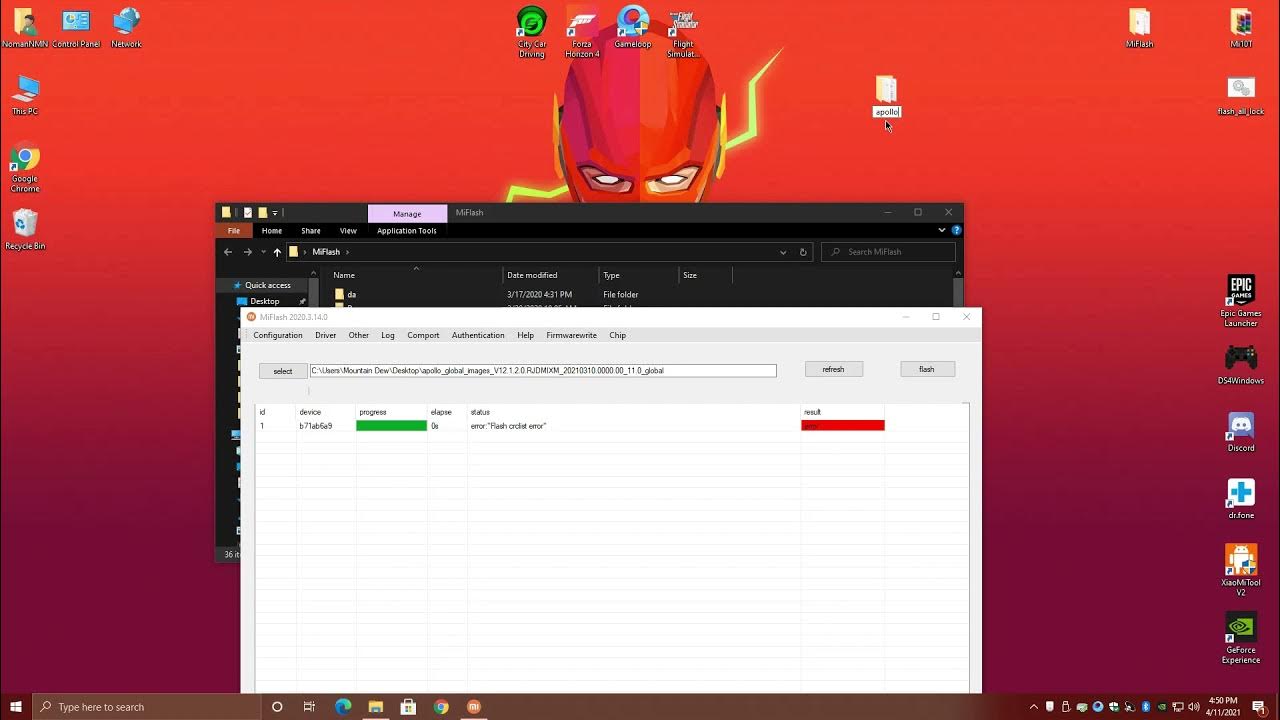Select the MiFlash desktop folder
This screenshot has width=1280, height=720.
(1139, 27)
